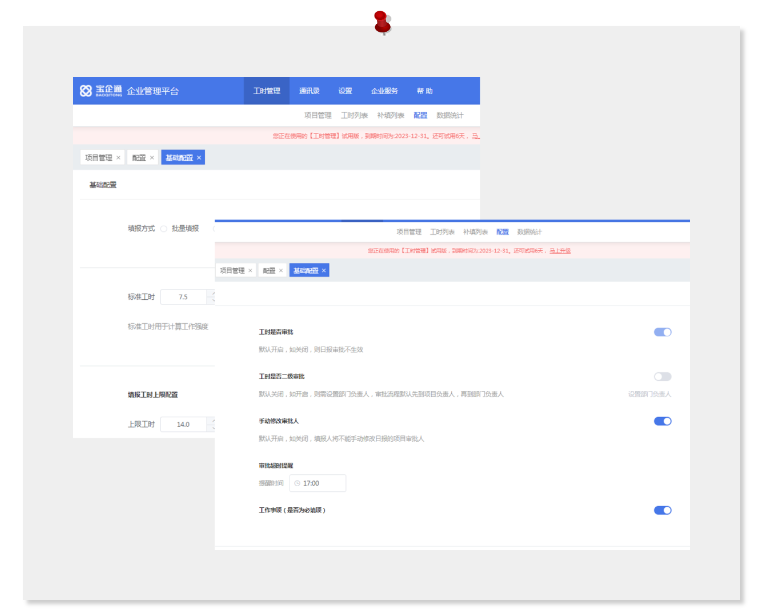Close the 基础配置 tab in the back window
Image resolution: width=779 pixels, height=616 pixels.
199,157
